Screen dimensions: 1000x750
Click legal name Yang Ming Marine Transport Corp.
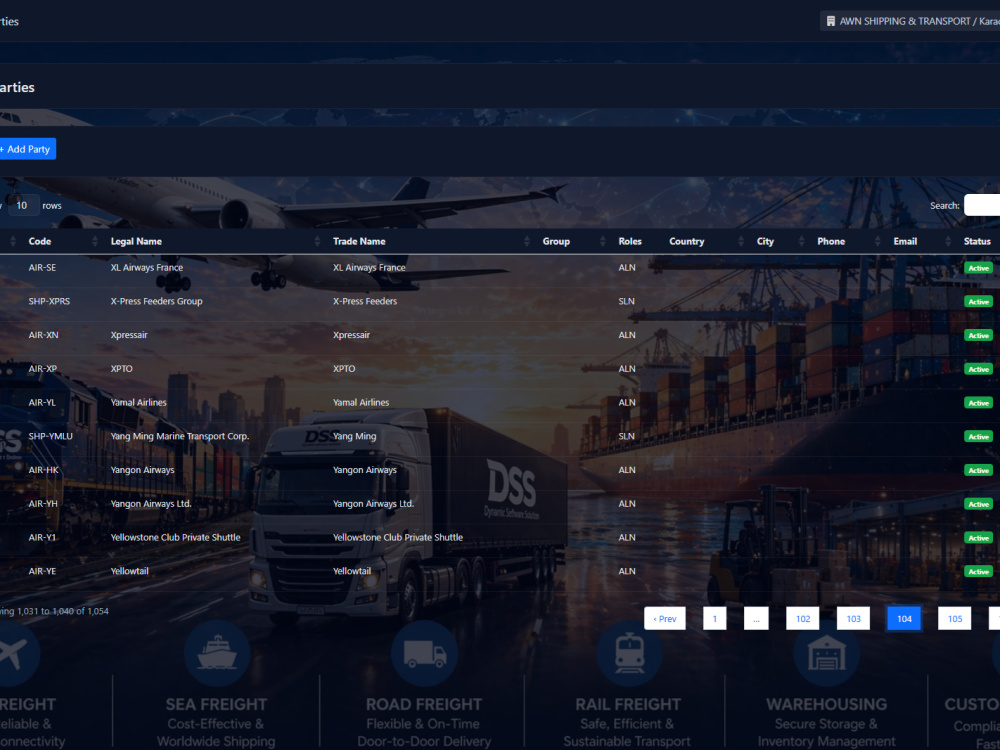click(x=180, y=436)
